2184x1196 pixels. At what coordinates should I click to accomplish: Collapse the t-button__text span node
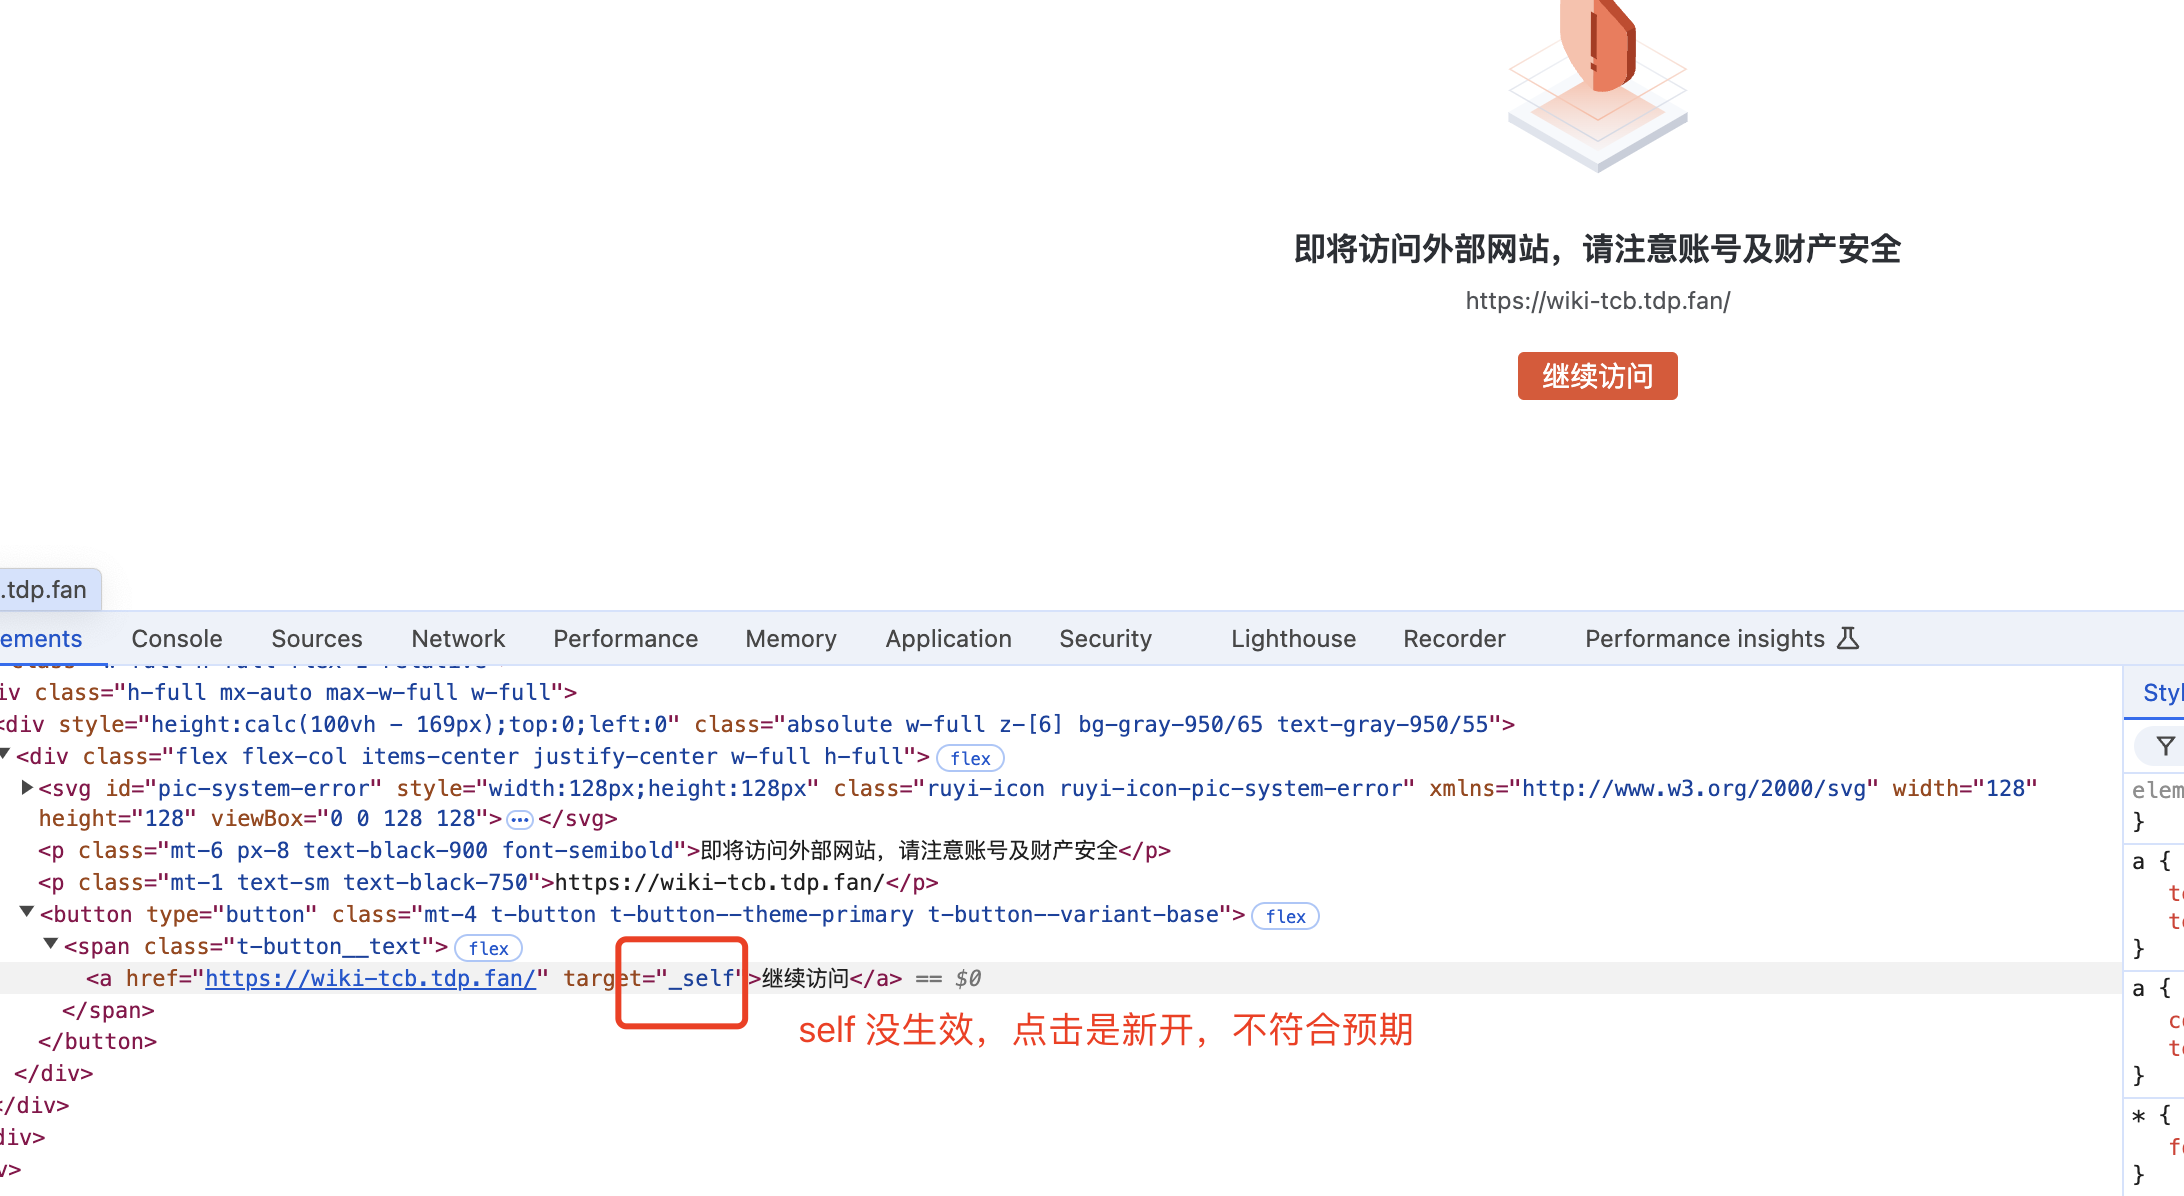[x=51, y=944]
